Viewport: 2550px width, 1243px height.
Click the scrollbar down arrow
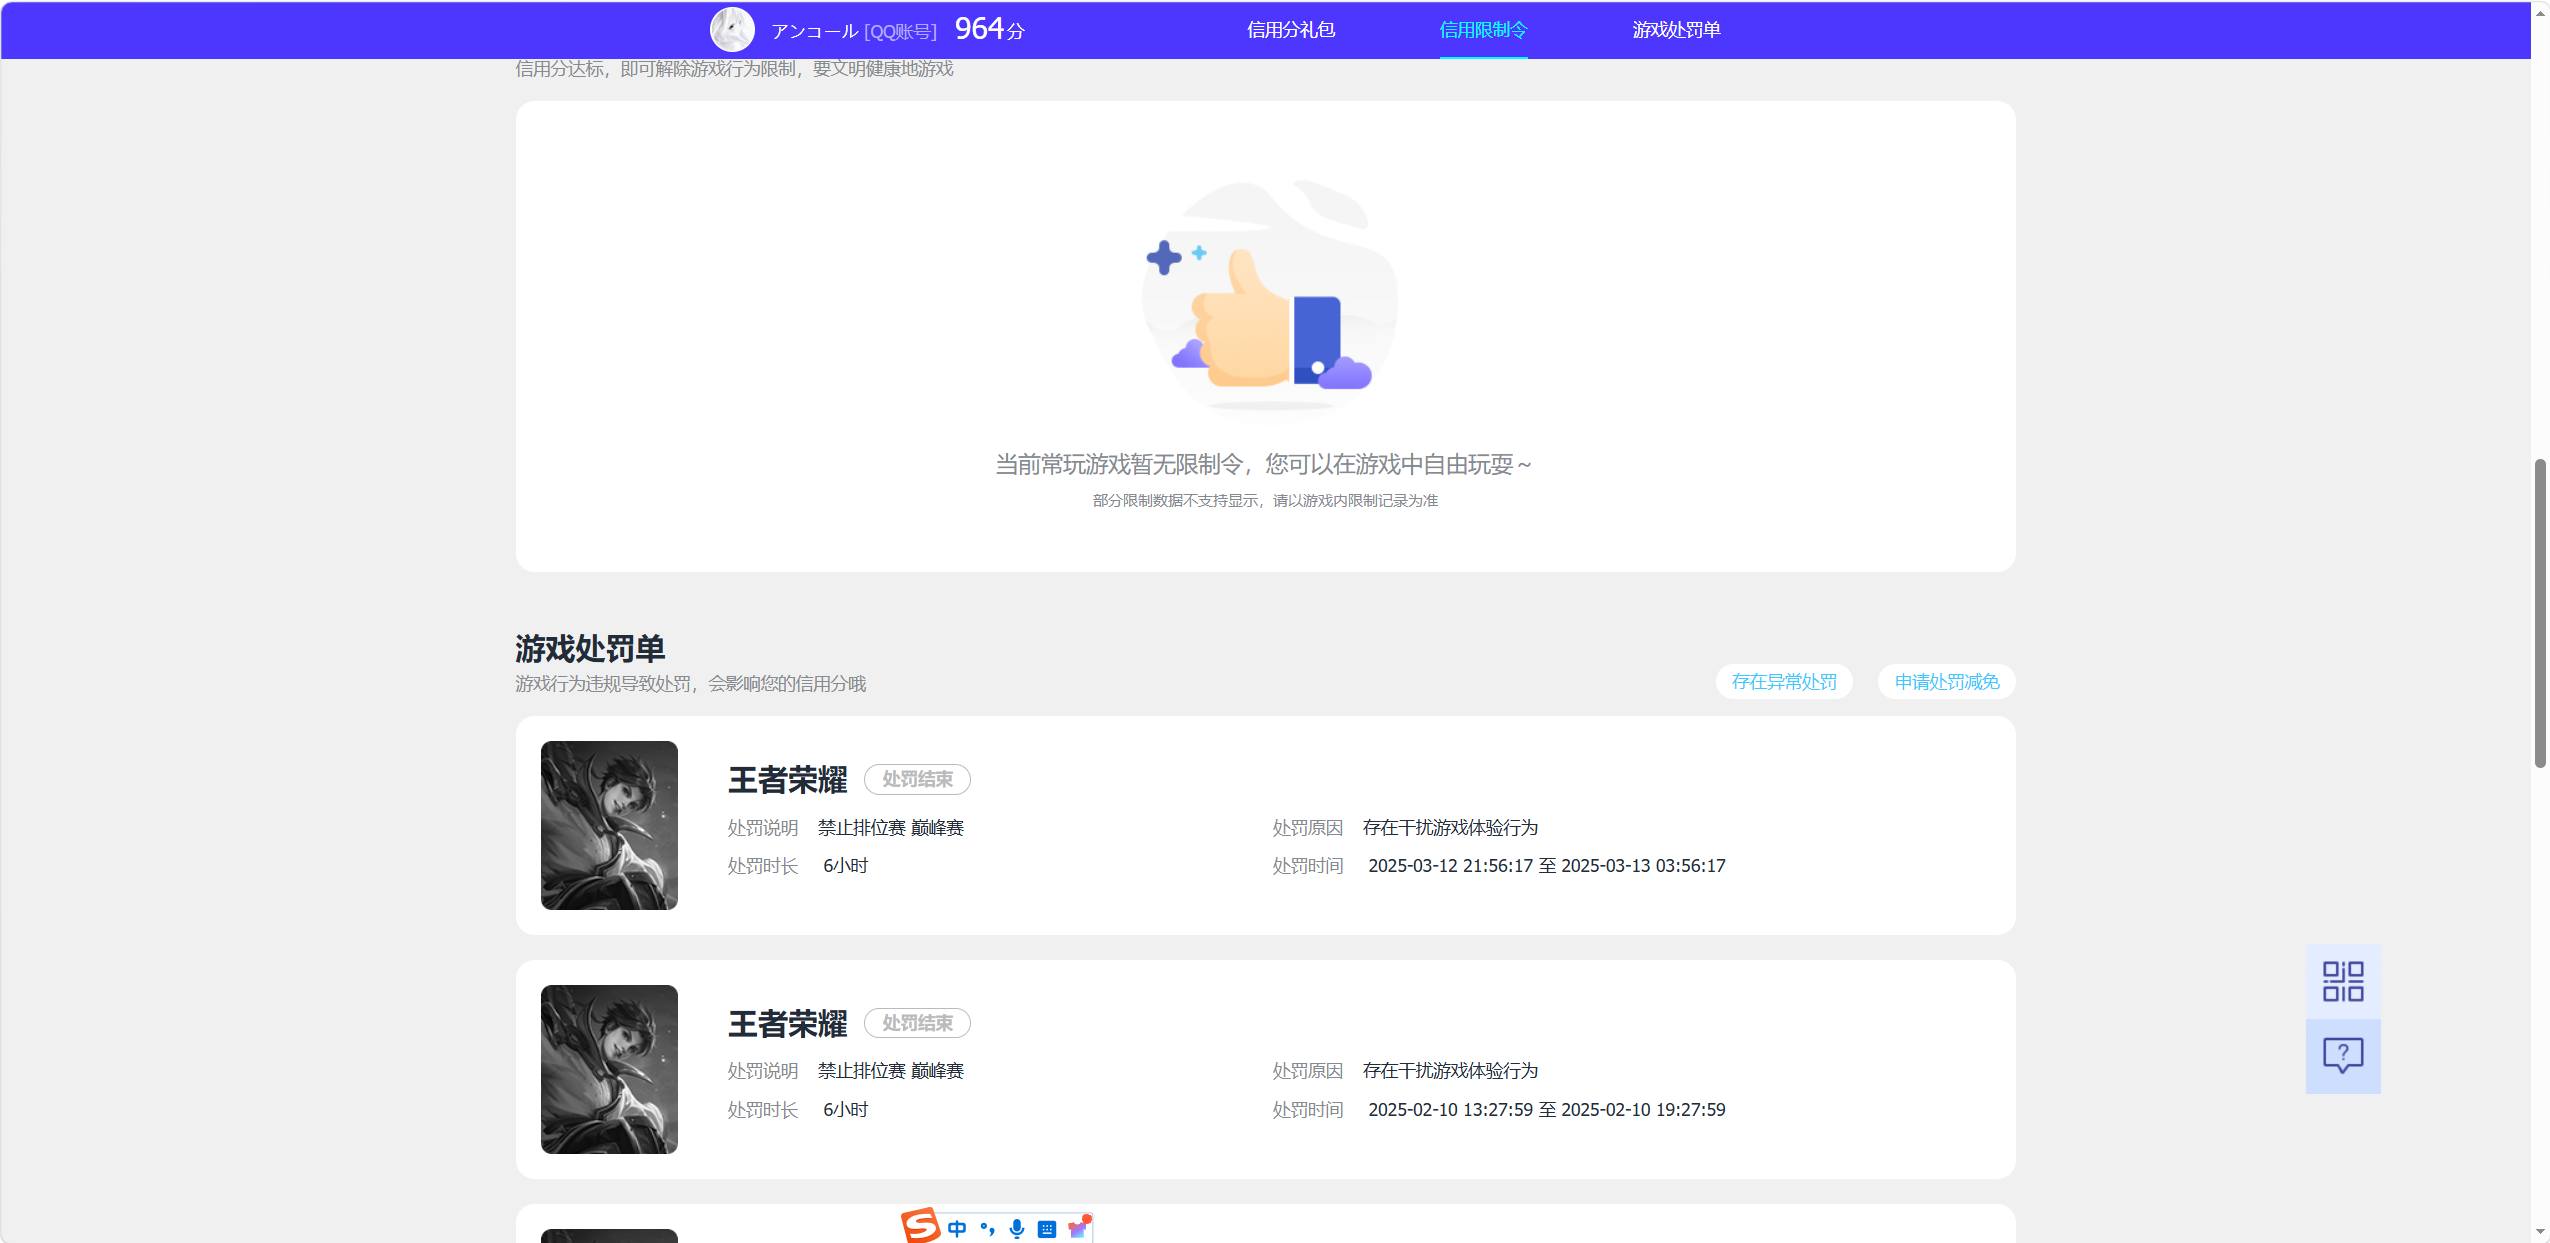2540,1232
